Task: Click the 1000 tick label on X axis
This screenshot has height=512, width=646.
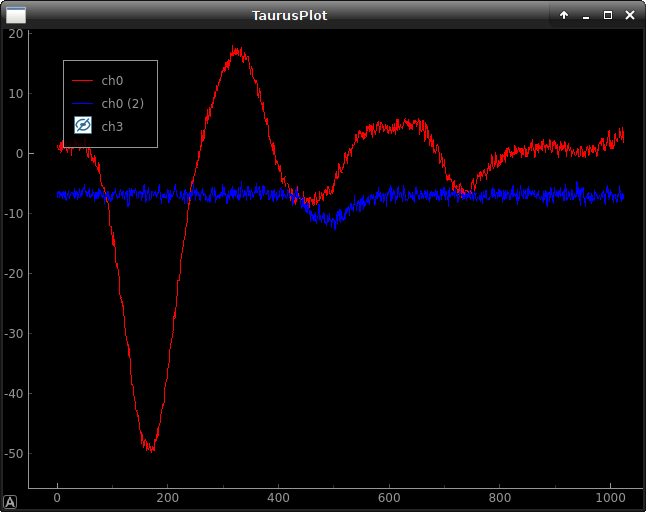Action: point(610,497)
